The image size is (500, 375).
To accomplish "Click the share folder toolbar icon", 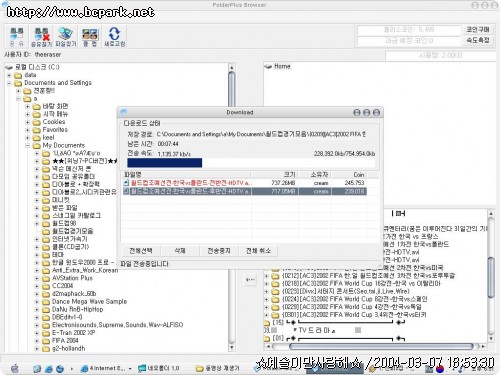I will tap(17, 37).
